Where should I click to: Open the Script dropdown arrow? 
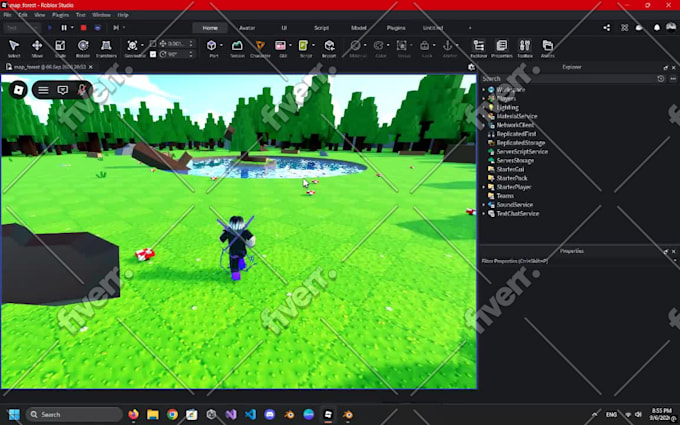coord(313,45)
